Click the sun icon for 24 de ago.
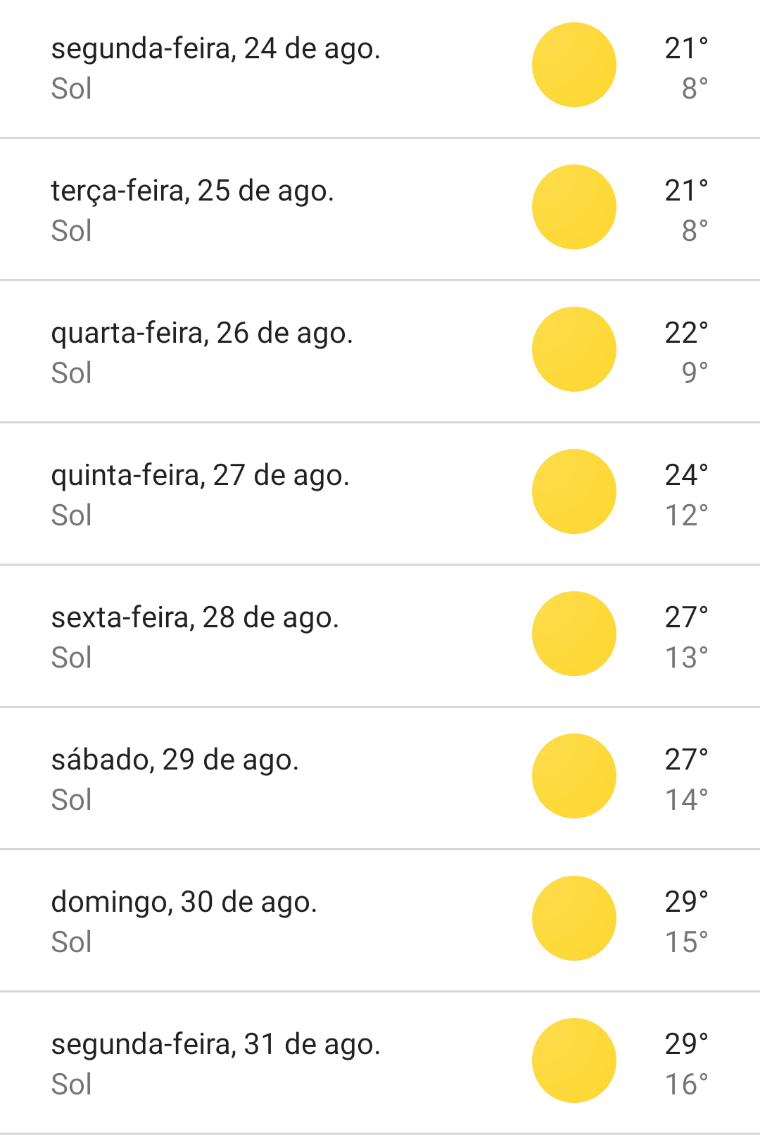The height and width of the screenshot is (1136, 760). [574, 65]
